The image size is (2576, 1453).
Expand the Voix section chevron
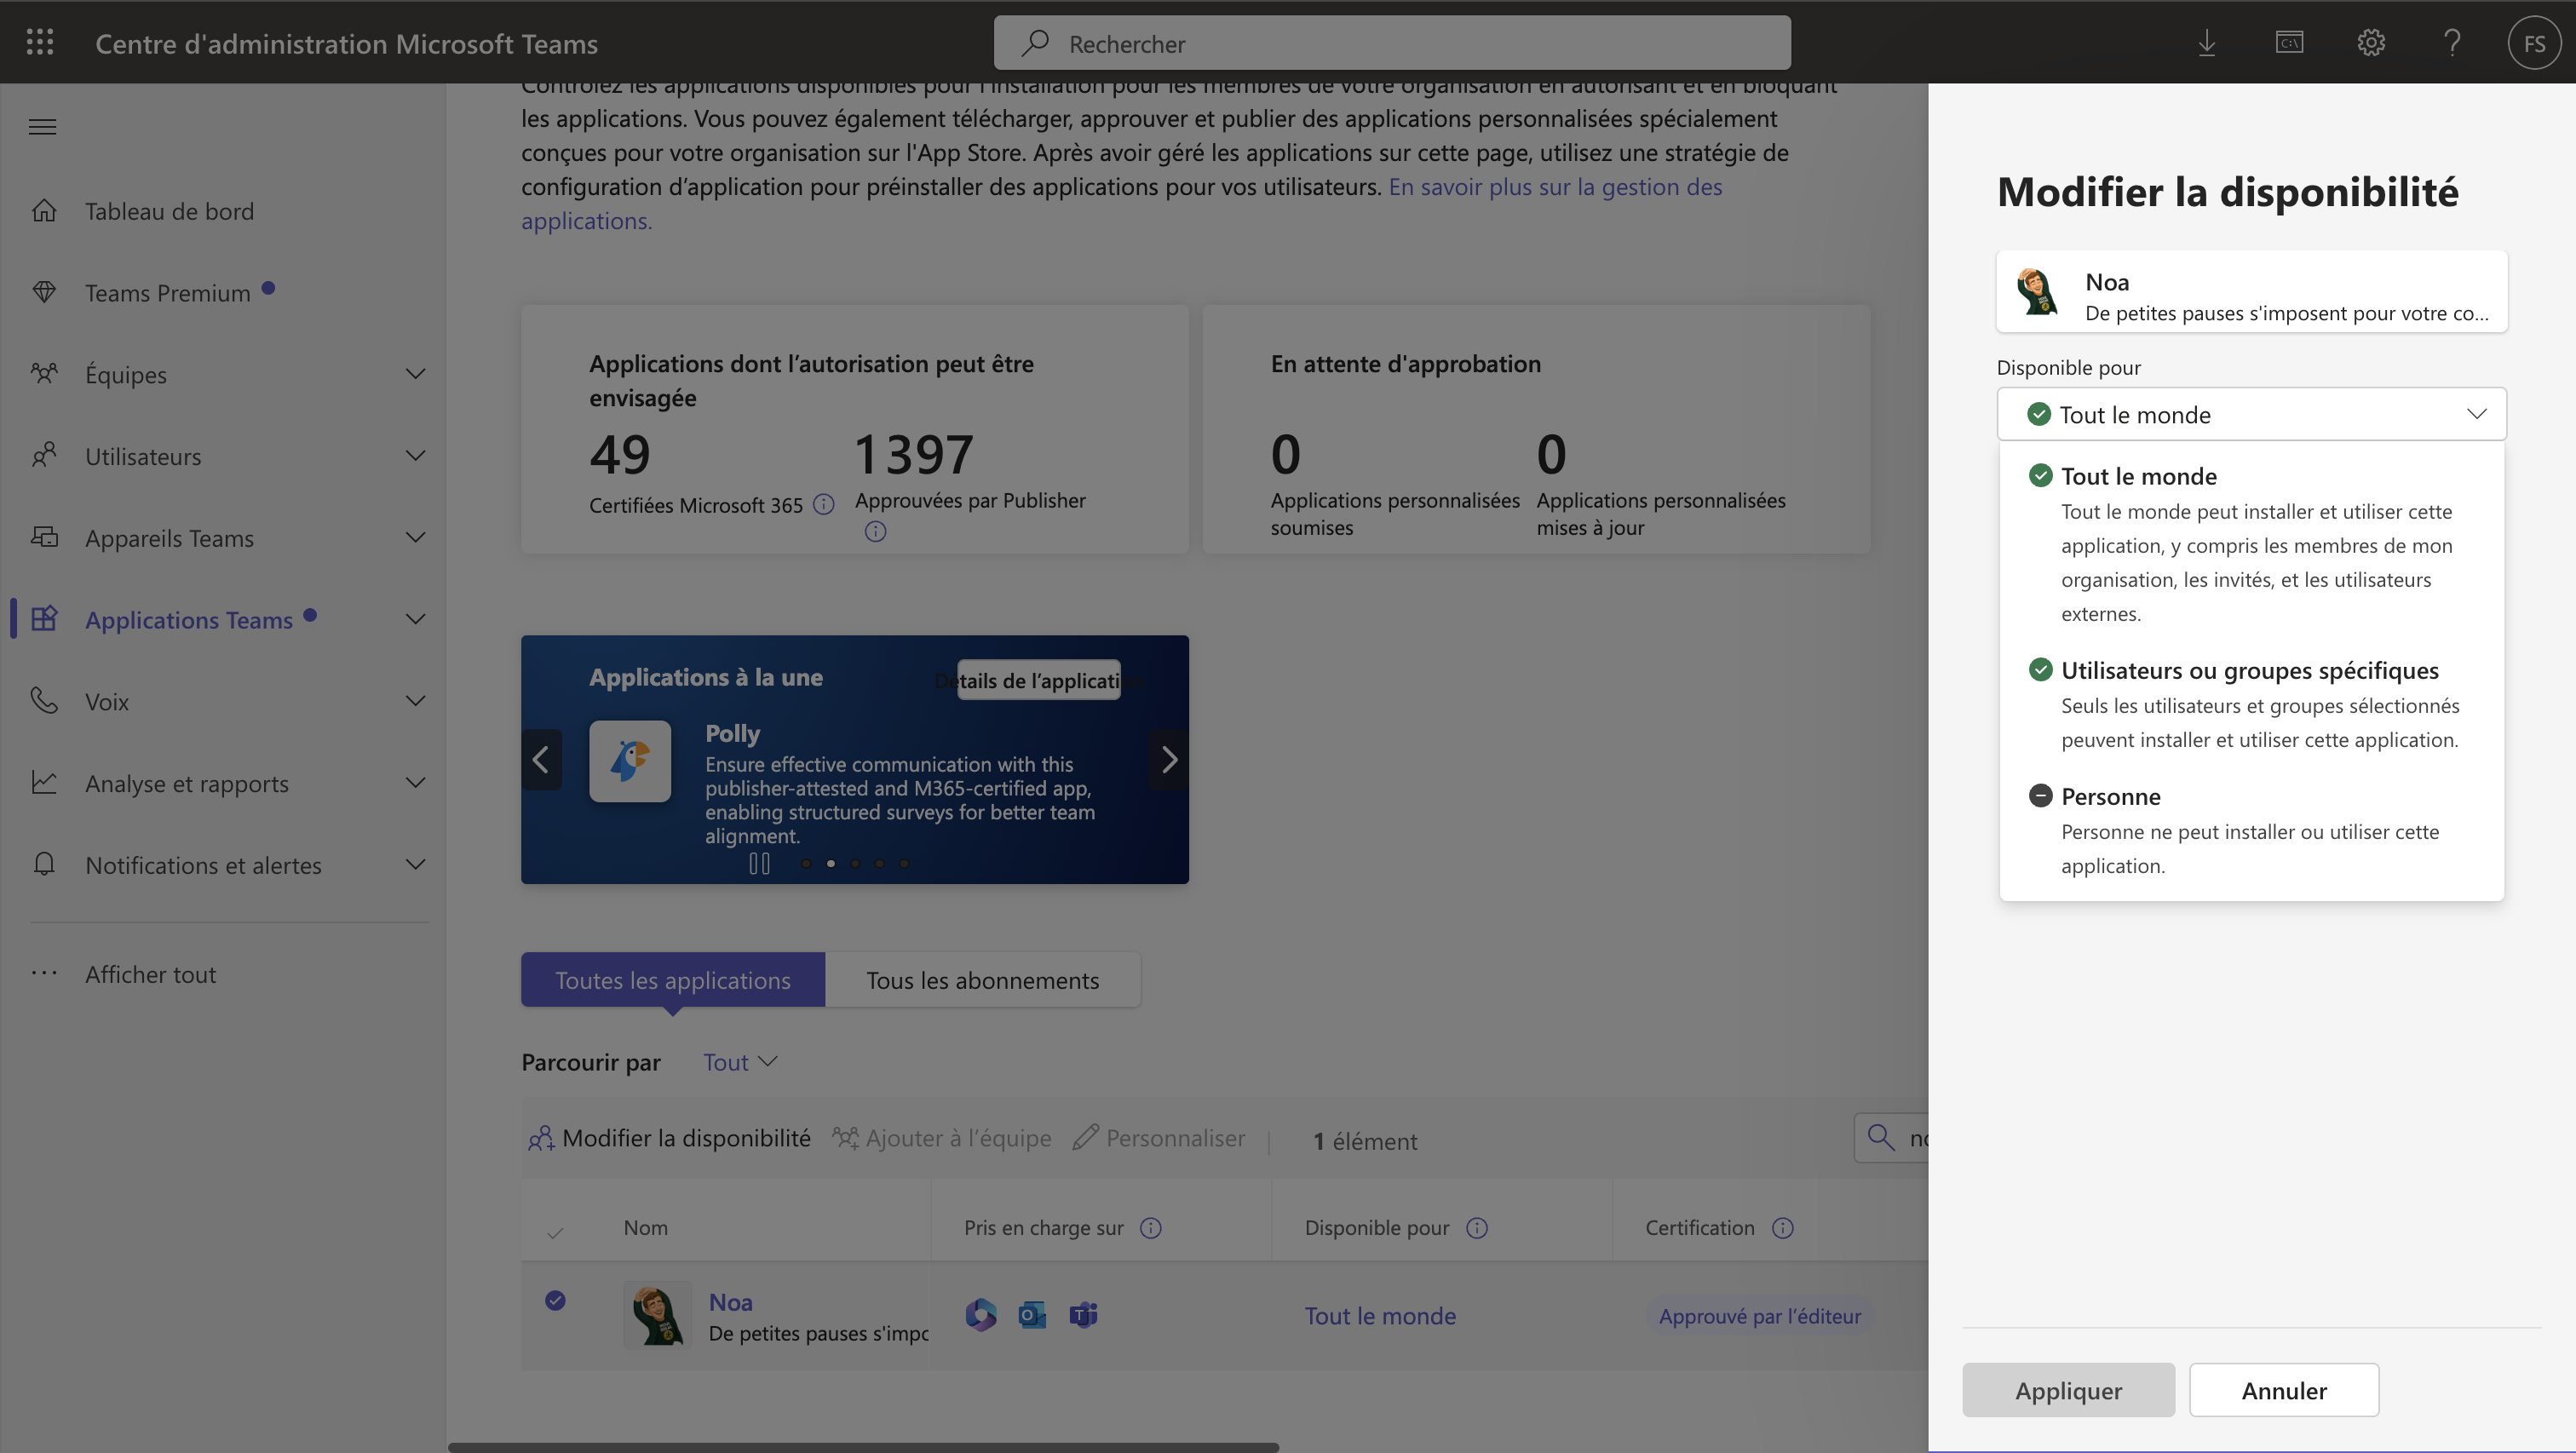click(x=415, y=700)
